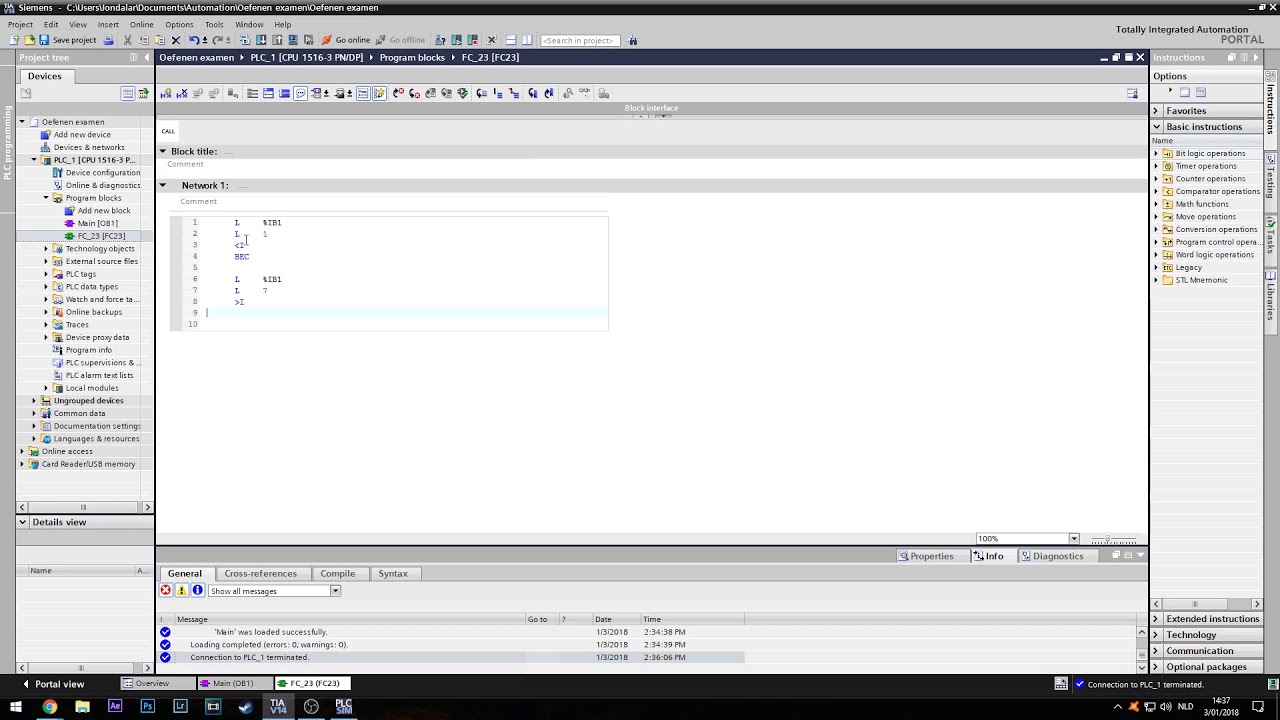This screenshot has height=720, width=1280.
Task: Open the Help menu
Action: tap(283, 24)
